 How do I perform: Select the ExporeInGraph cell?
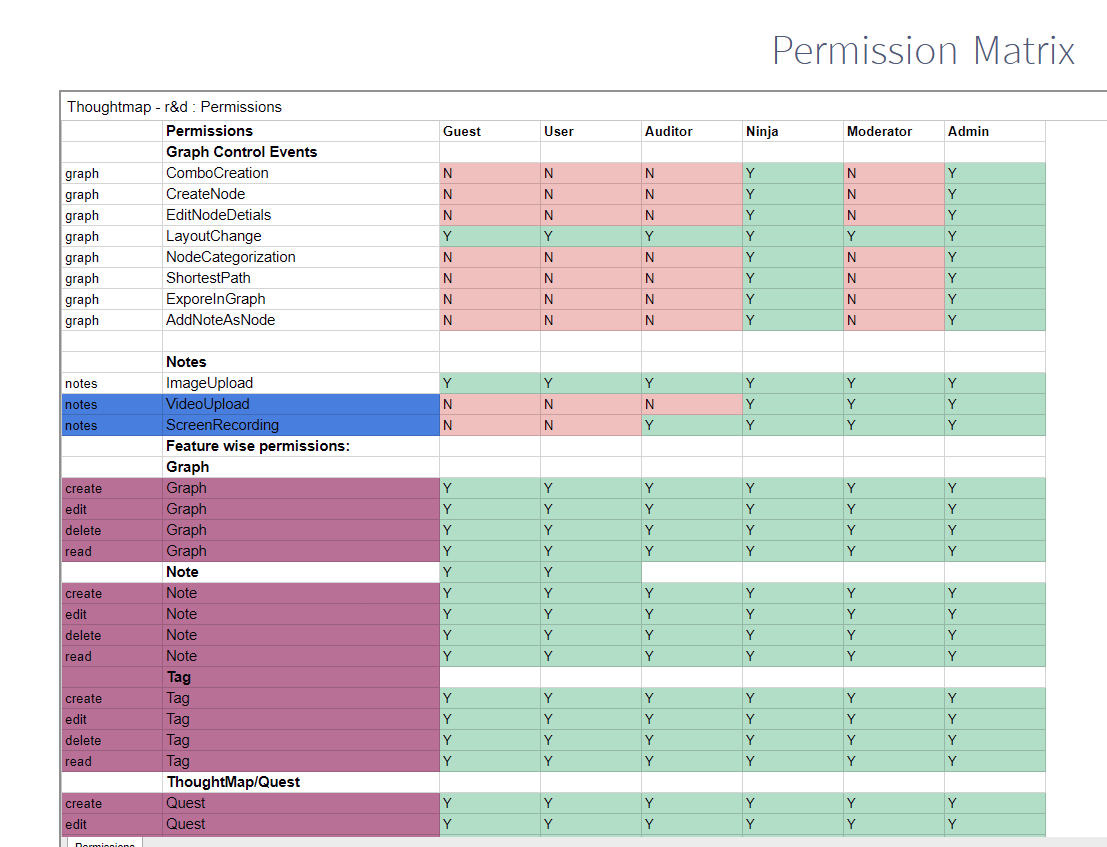[x=301, y=299]
